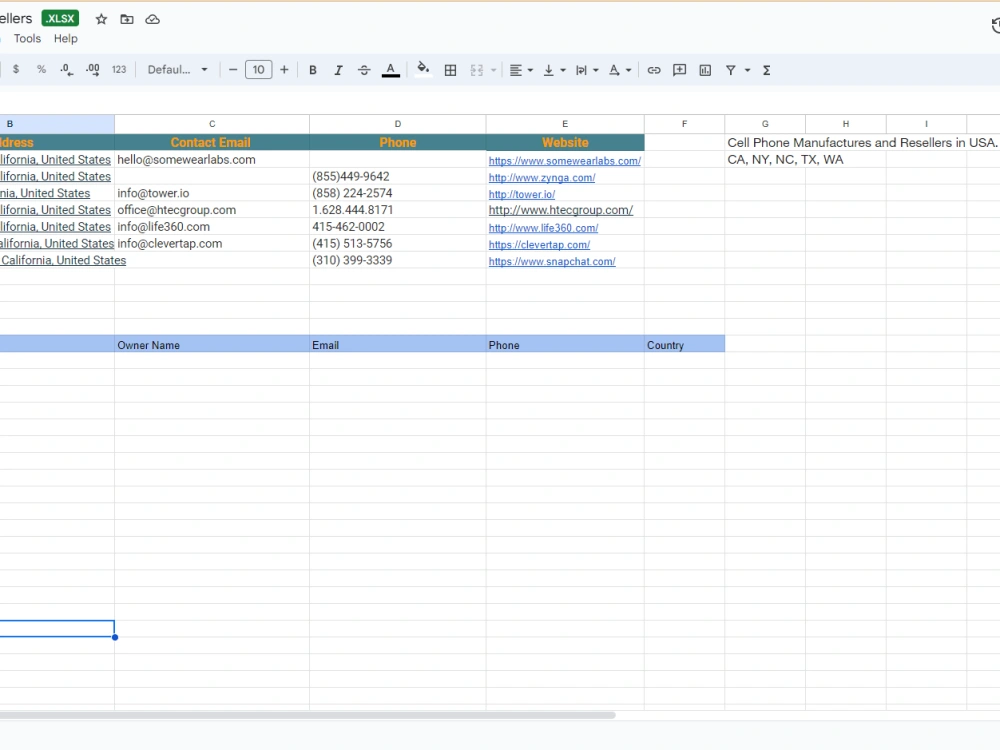The image size is (1000, 750).
Task: Click the htecgroup.com website cell
Action: tap(565, 210)
